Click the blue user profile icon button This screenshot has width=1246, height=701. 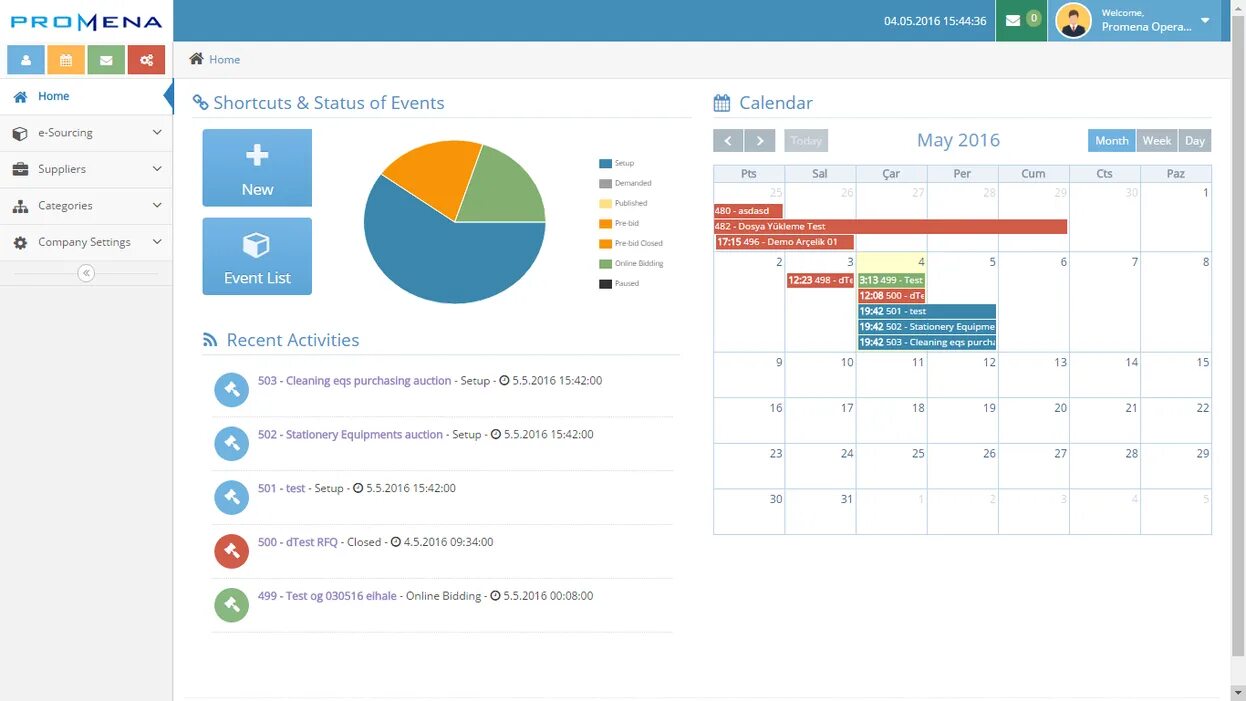tap(26, 60)
